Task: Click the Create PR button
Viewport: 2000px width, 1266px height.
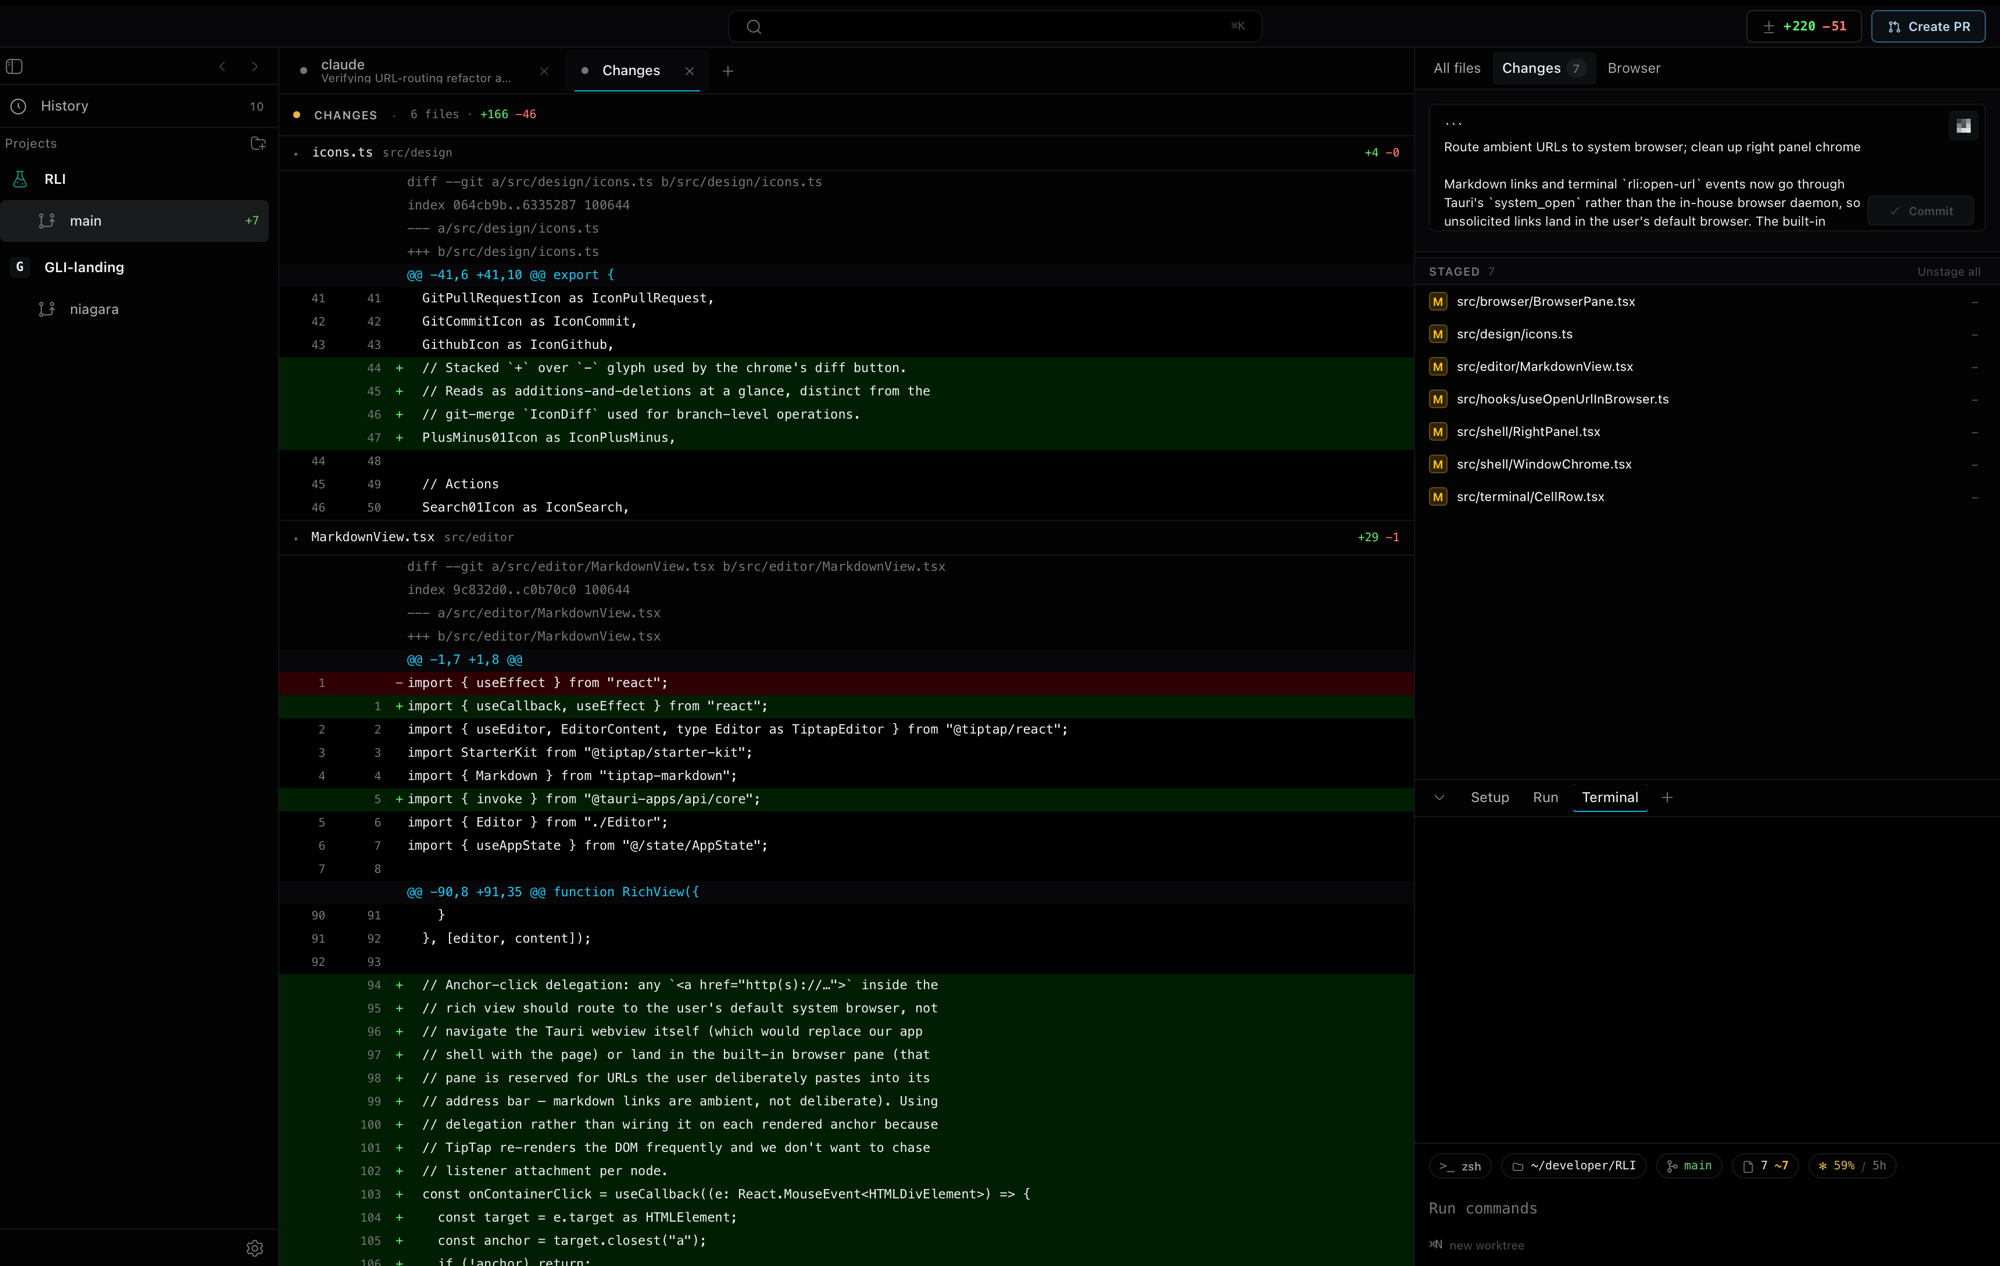Action: tap(1928, 26)
